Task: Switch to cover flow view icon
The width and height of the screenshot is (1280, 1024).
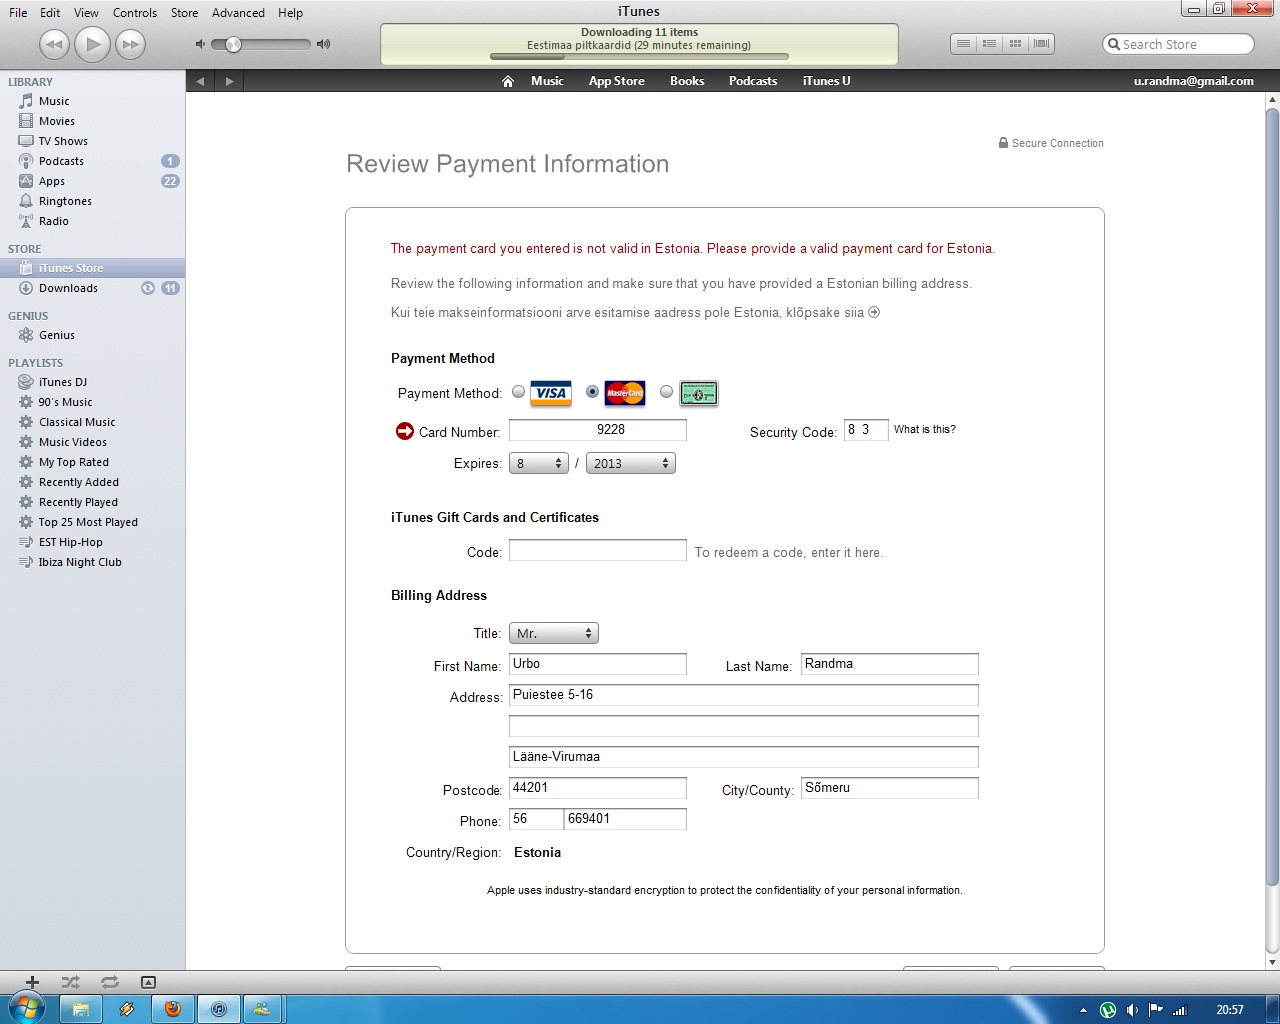Action: (1041, 44)
